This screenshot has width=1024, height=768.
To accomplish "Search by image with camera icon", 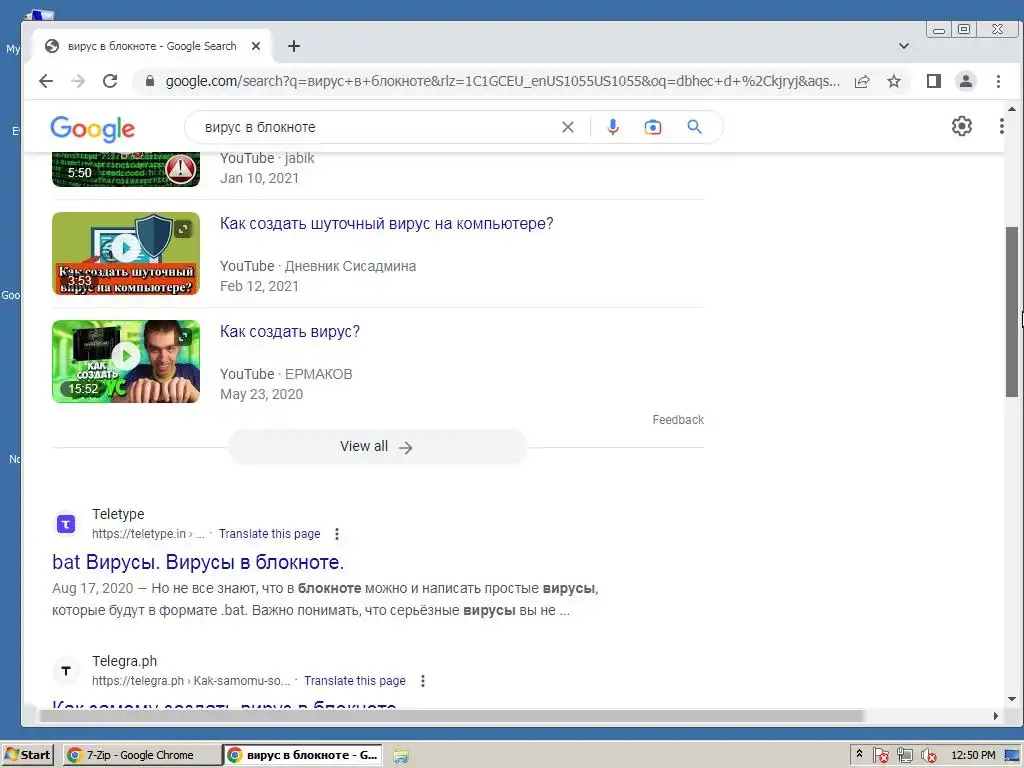I will coord(652,127).
